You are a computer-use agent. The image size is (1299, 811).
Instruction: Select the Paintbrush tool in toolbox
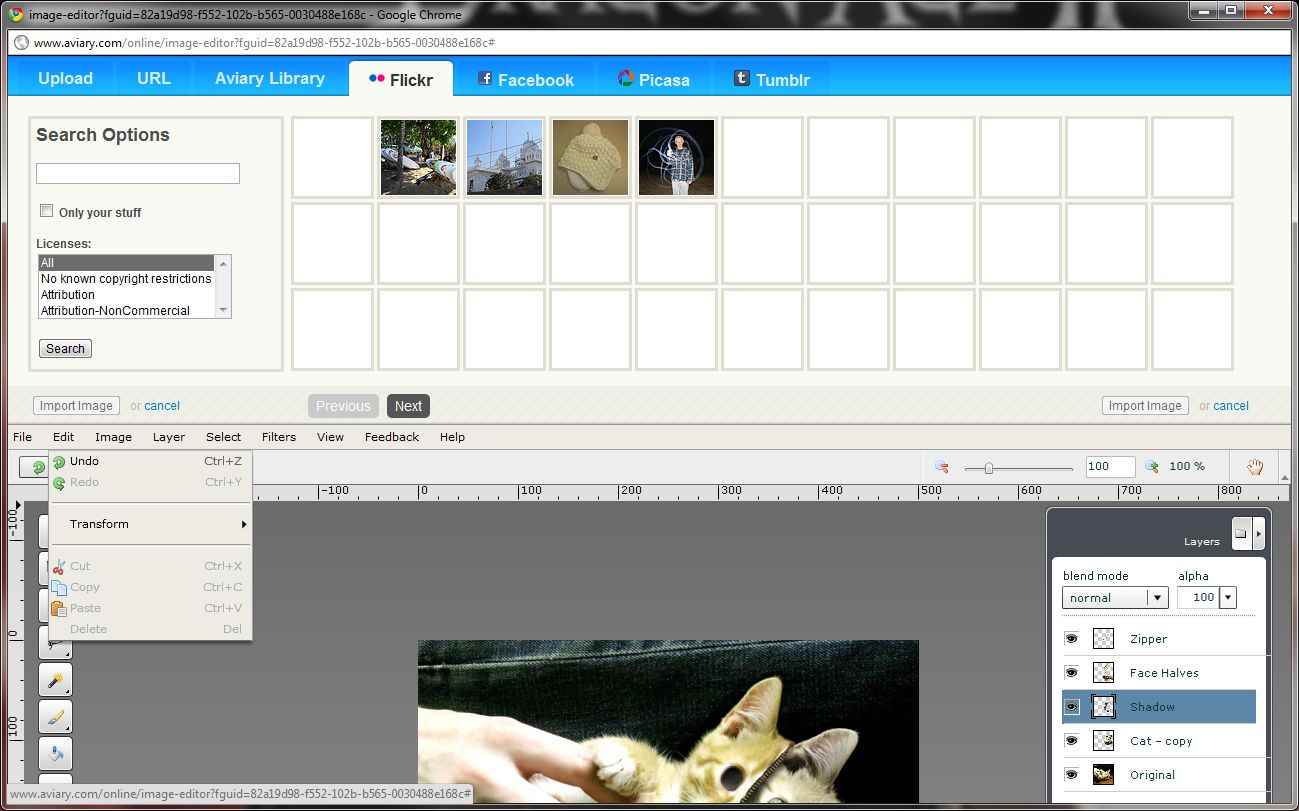pos(55,717)
